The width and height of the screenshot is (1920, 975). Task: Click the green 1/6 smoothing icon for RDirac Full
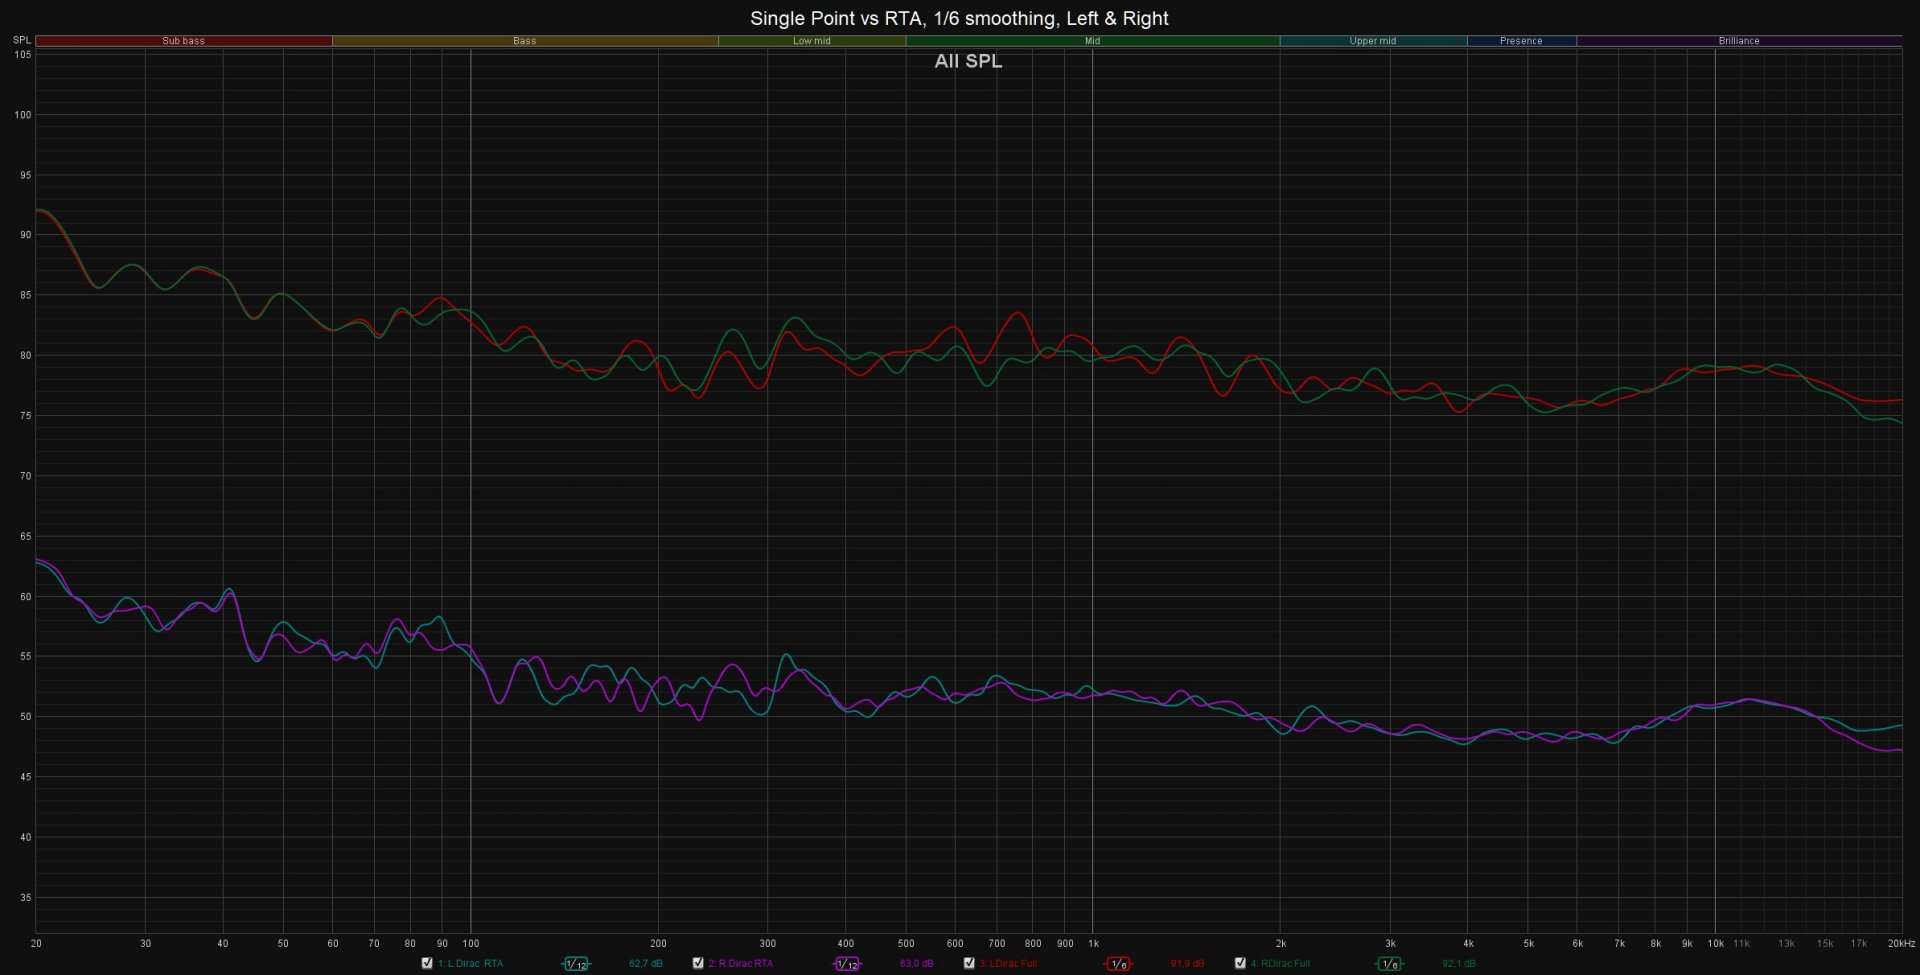coord(1389,964)
